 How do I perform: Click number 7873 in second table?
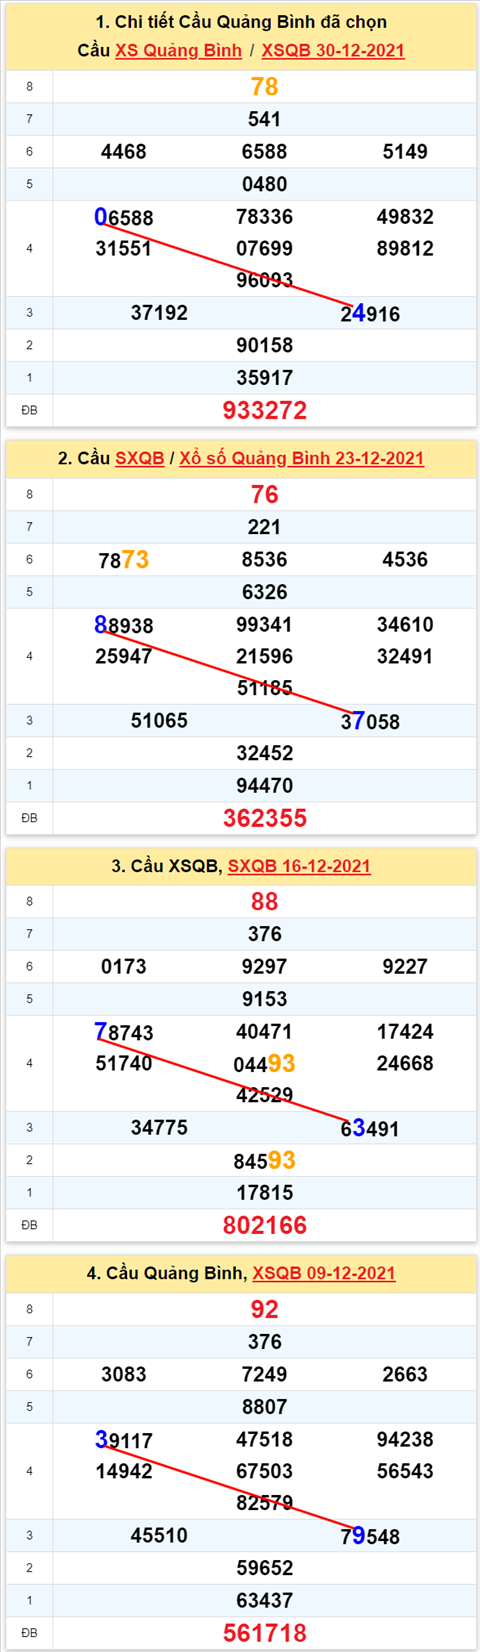124,560
